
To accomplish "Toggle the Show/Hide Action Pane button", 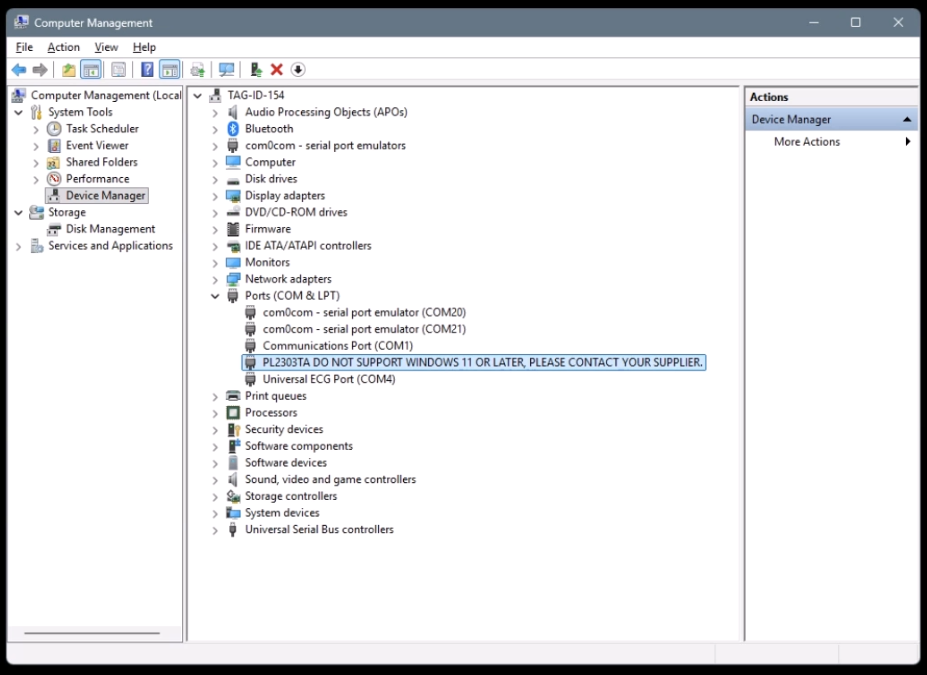I will [x=170, y=70].
